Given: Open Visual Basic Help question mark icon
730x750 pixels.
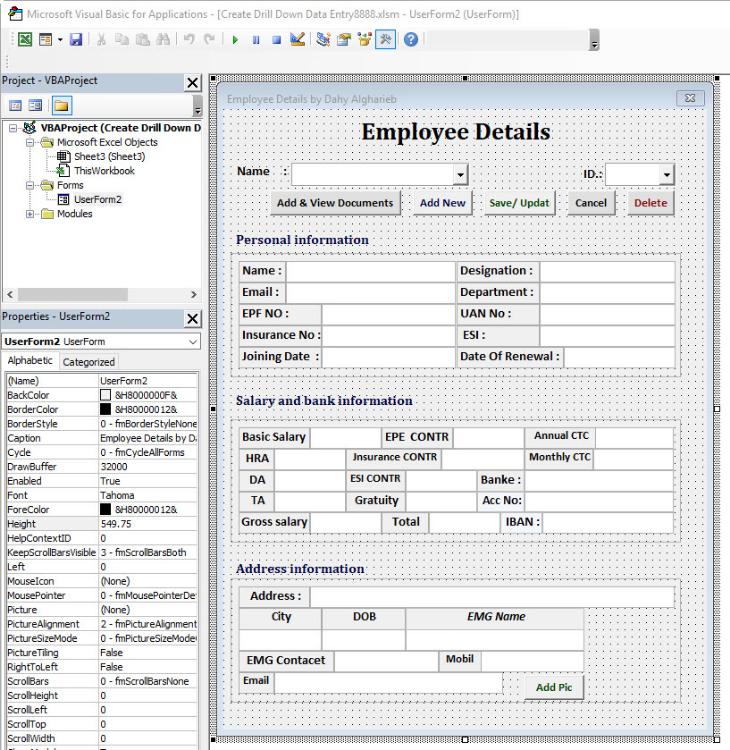Looking at the screenshot, I should click(411, 39).
